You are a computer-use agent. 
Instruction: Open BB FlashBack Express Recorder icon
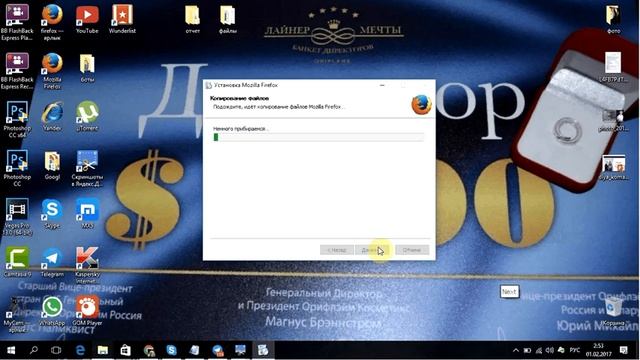coord(17,71)
